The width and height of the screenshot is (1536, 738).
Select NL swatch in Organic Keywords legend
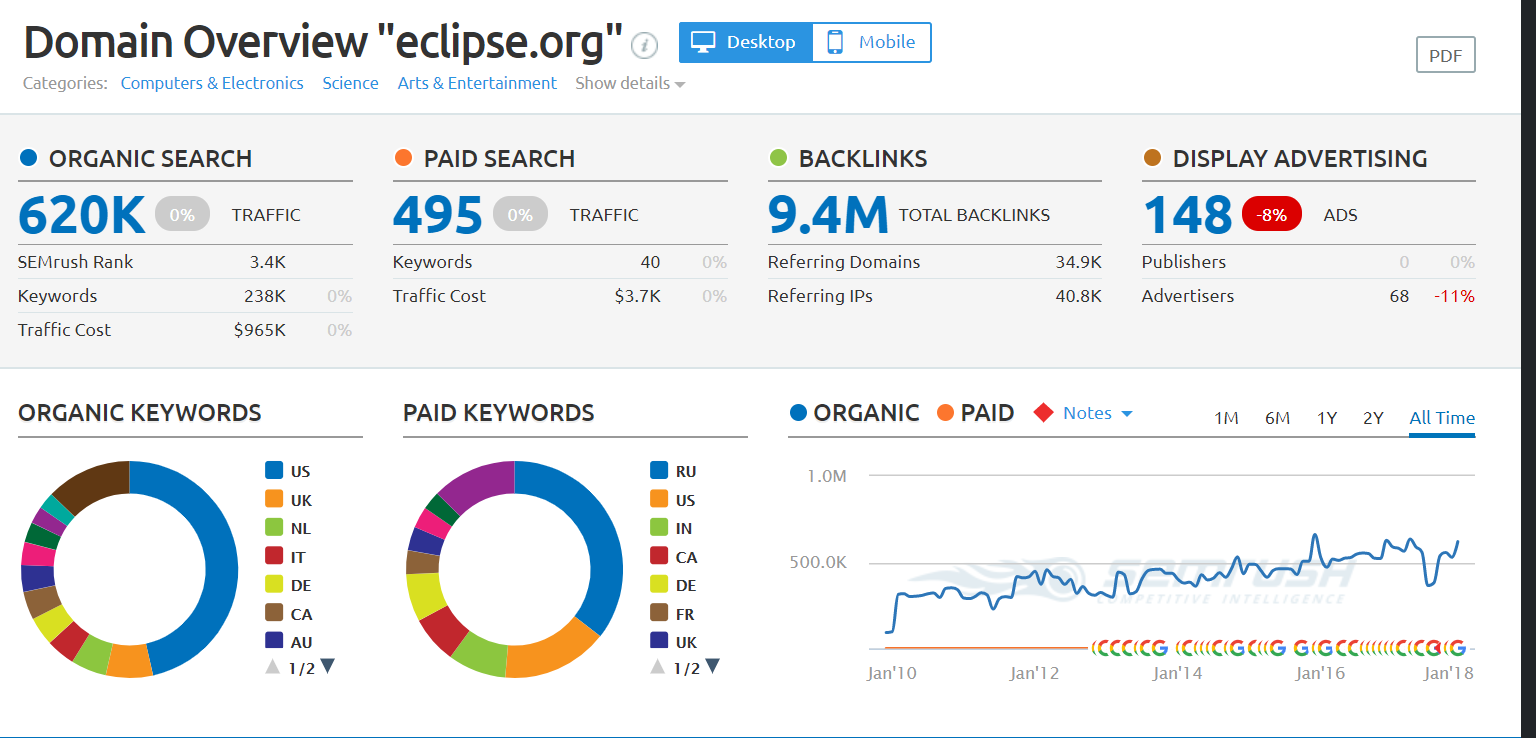pyautogui.click(x=274, y=527)
